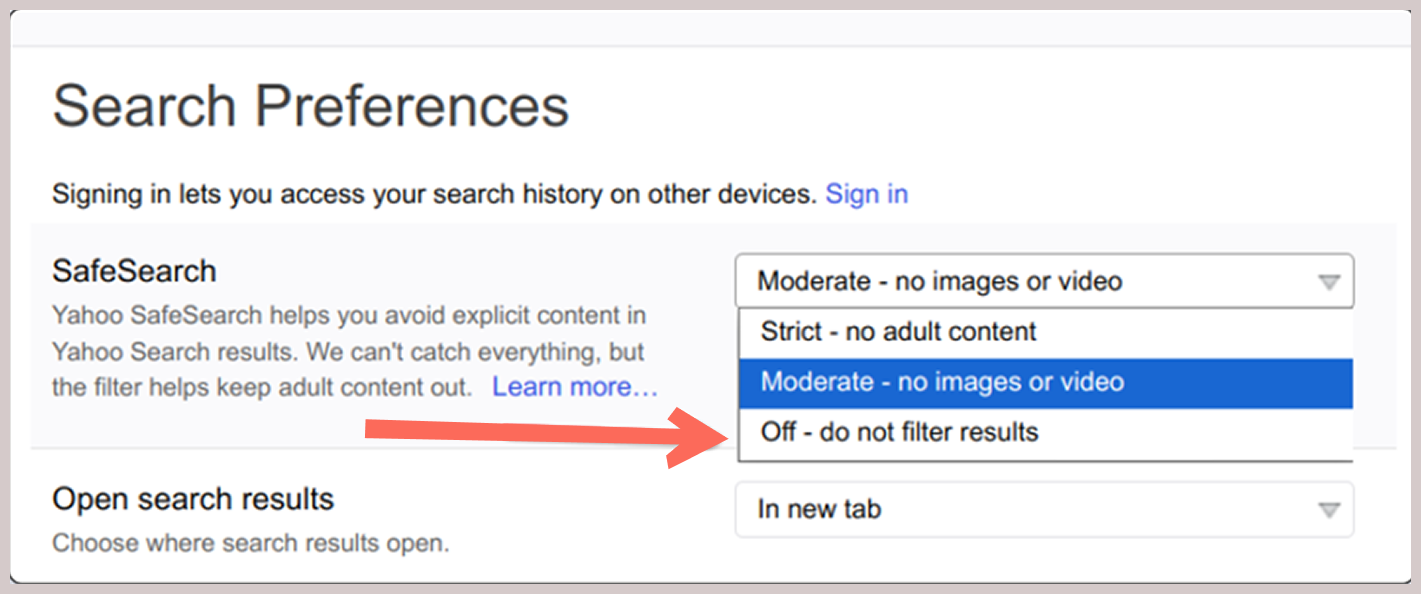Click the SafeSearch section label
The height and width of the screenshot is (594, 1421).
pos(134,269)
